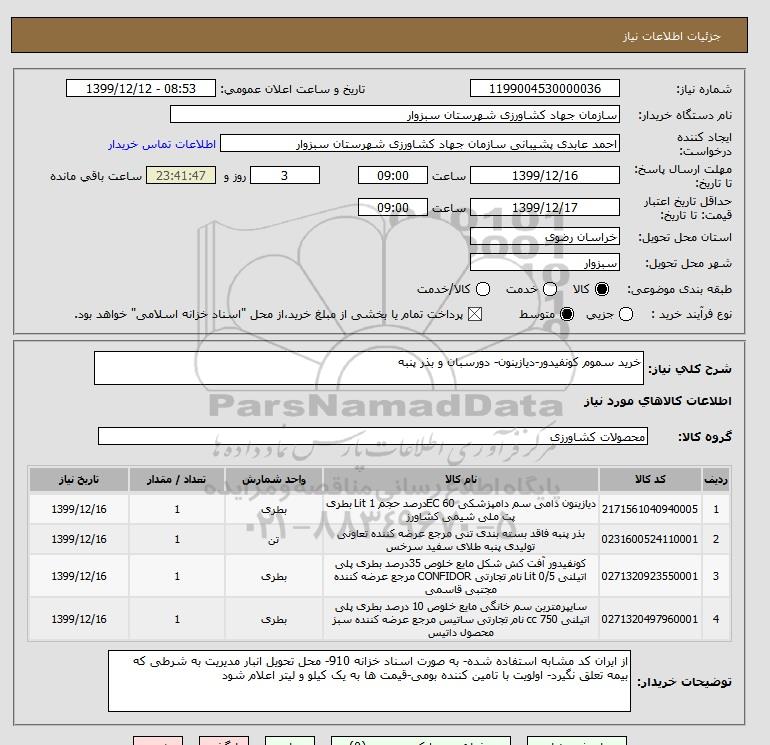Image resolution: width=770 pixels, height=745 pixels.
Task: Click row number 1 in ردیف column
Action: tap(716, 509)
